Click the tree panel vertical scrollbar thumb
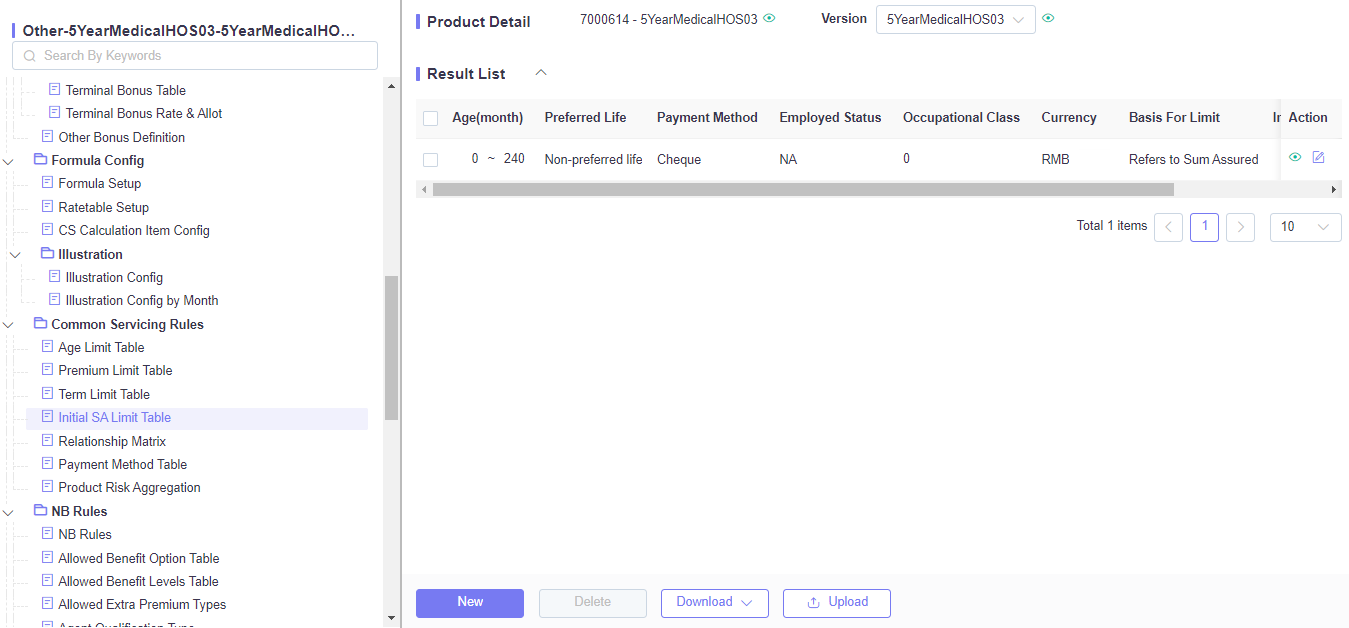Screen dimensions: 1349x628 (x=392, y=347)
